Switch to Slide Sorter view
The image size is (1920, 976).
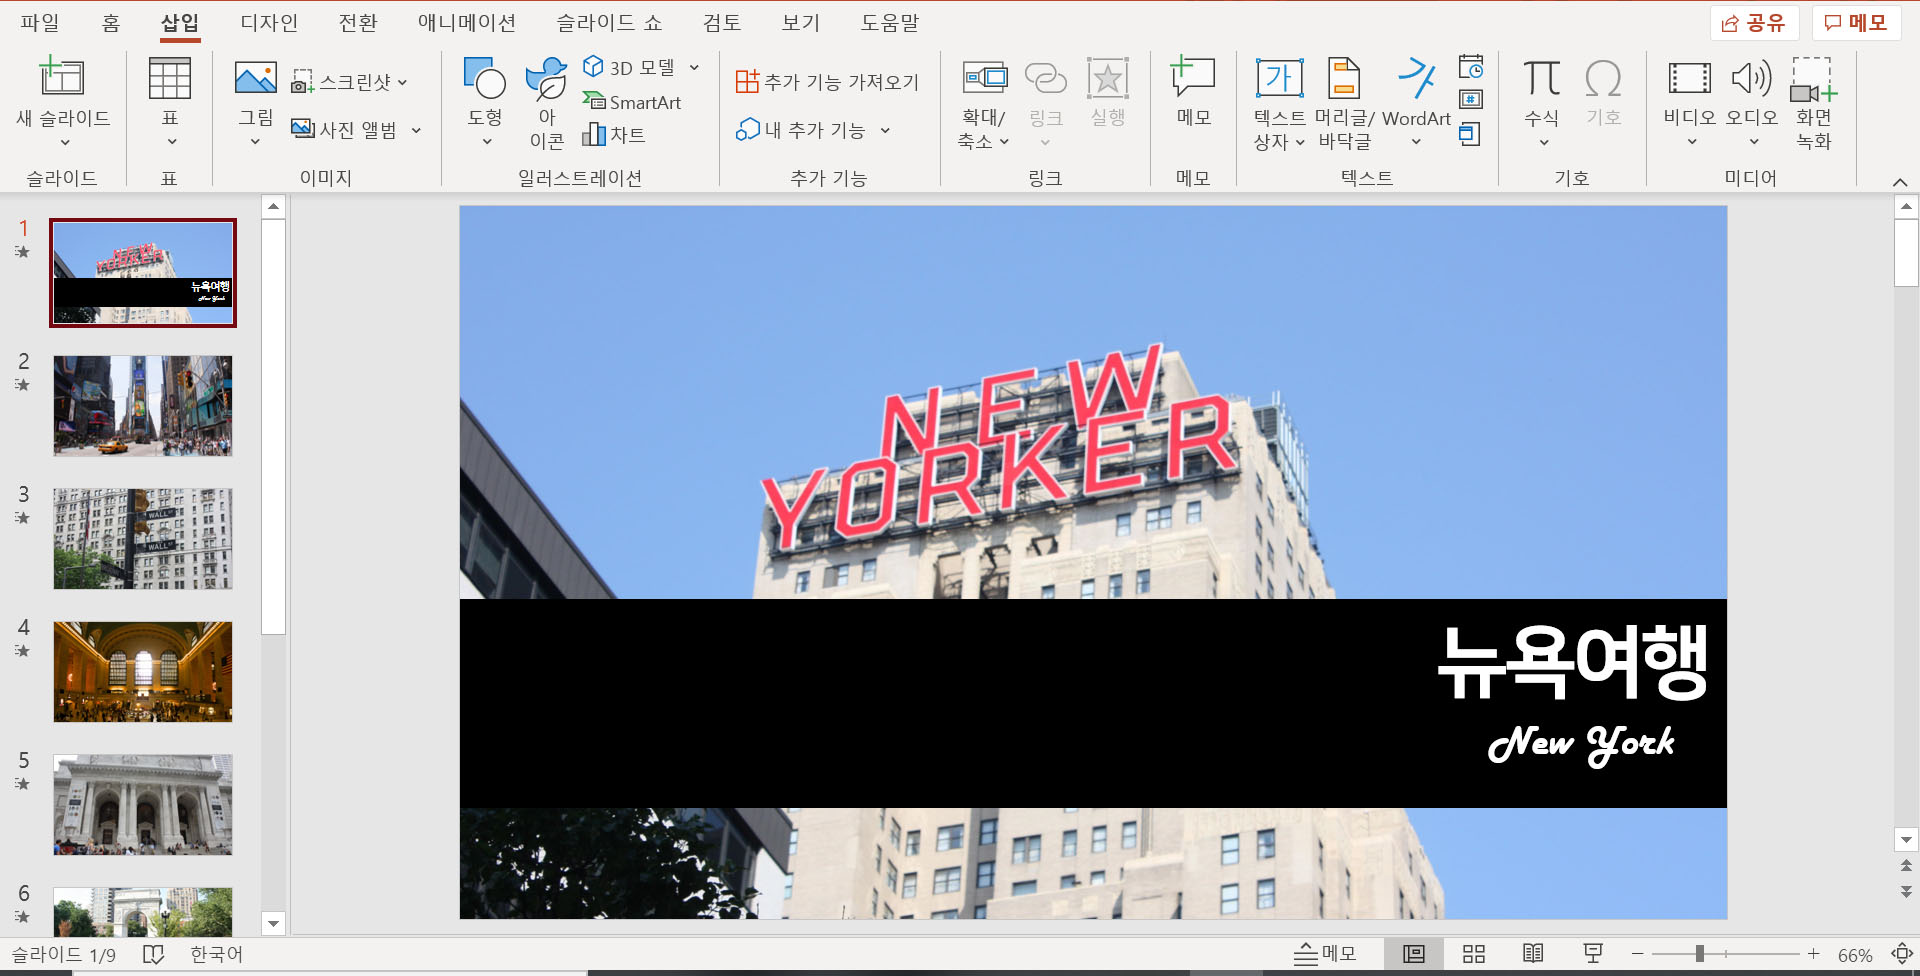click(x=1474, y=954)
